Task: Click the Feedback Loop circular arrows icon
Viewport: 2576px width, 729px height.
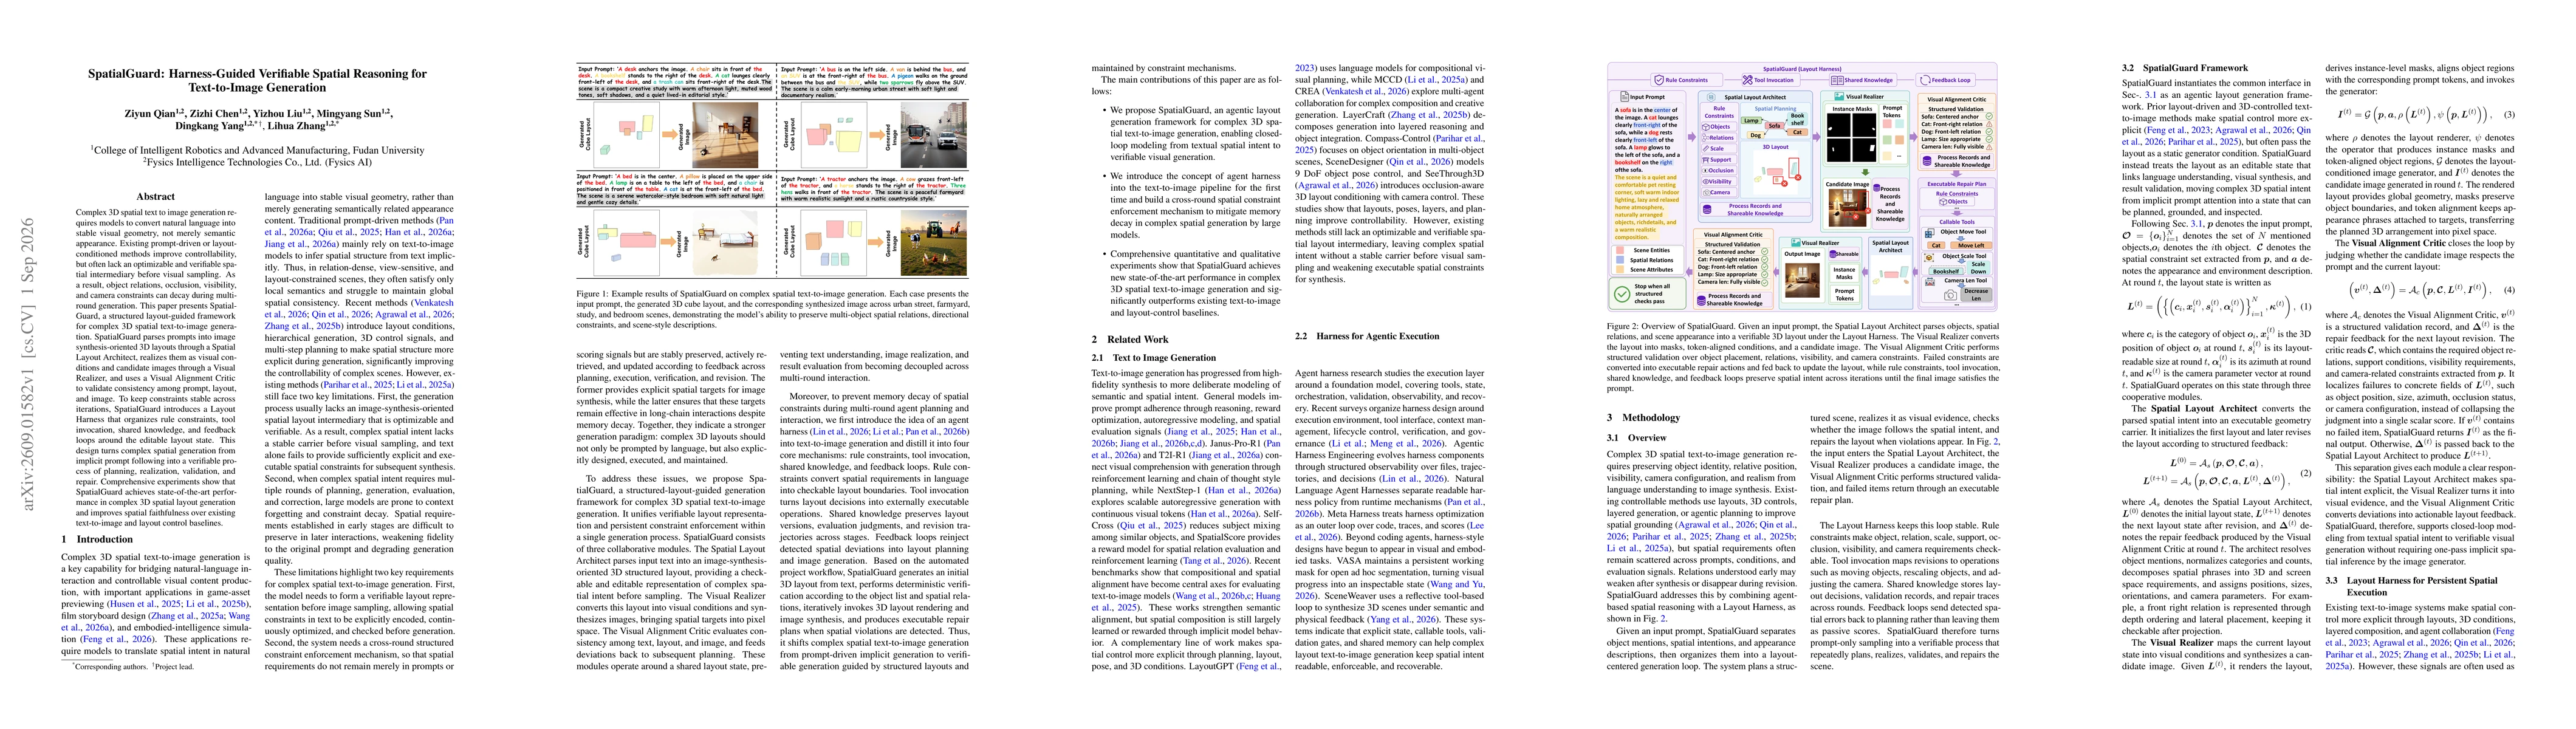Action: click(x=1925, y=81)
